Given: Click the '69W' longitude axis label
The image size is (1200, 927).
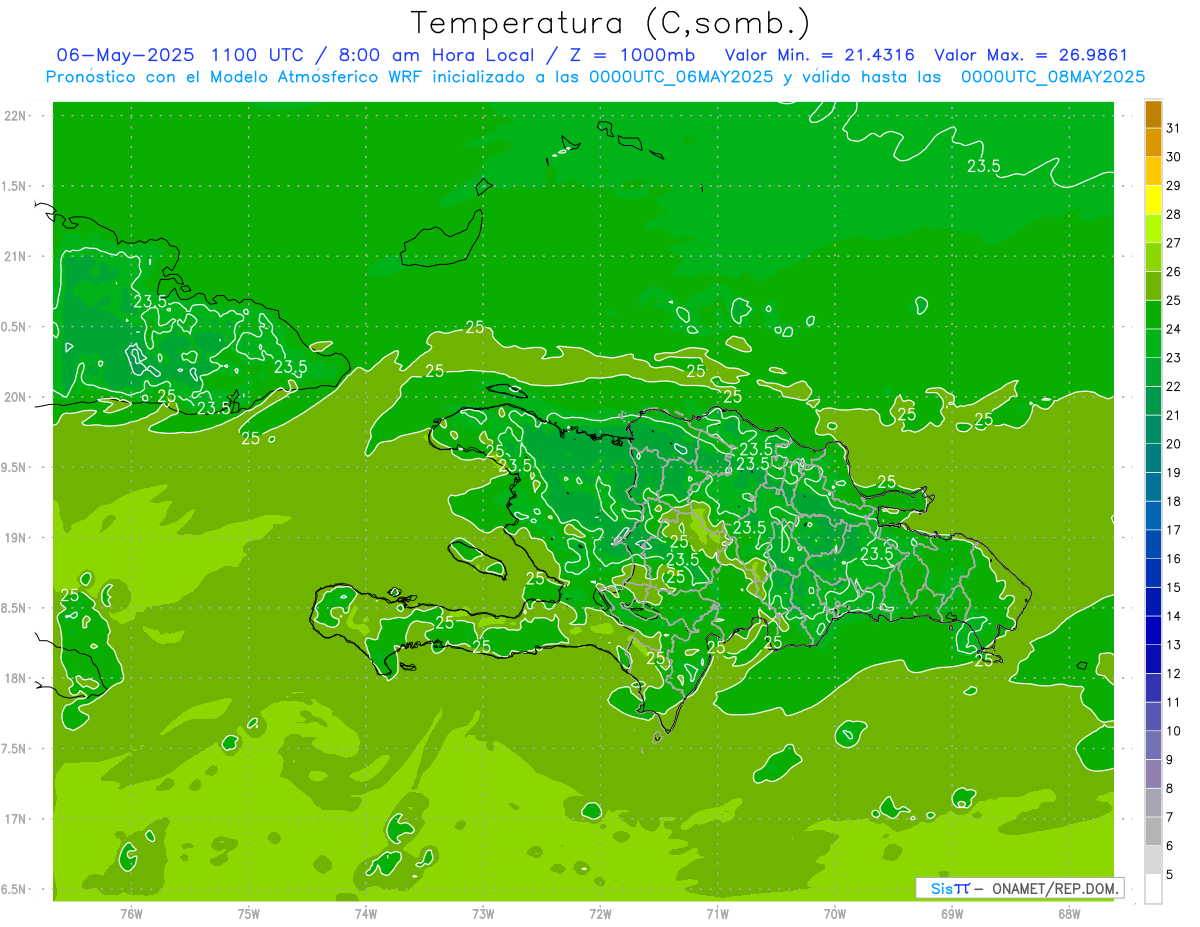Looking at the screenshot, I should (952, 914).
